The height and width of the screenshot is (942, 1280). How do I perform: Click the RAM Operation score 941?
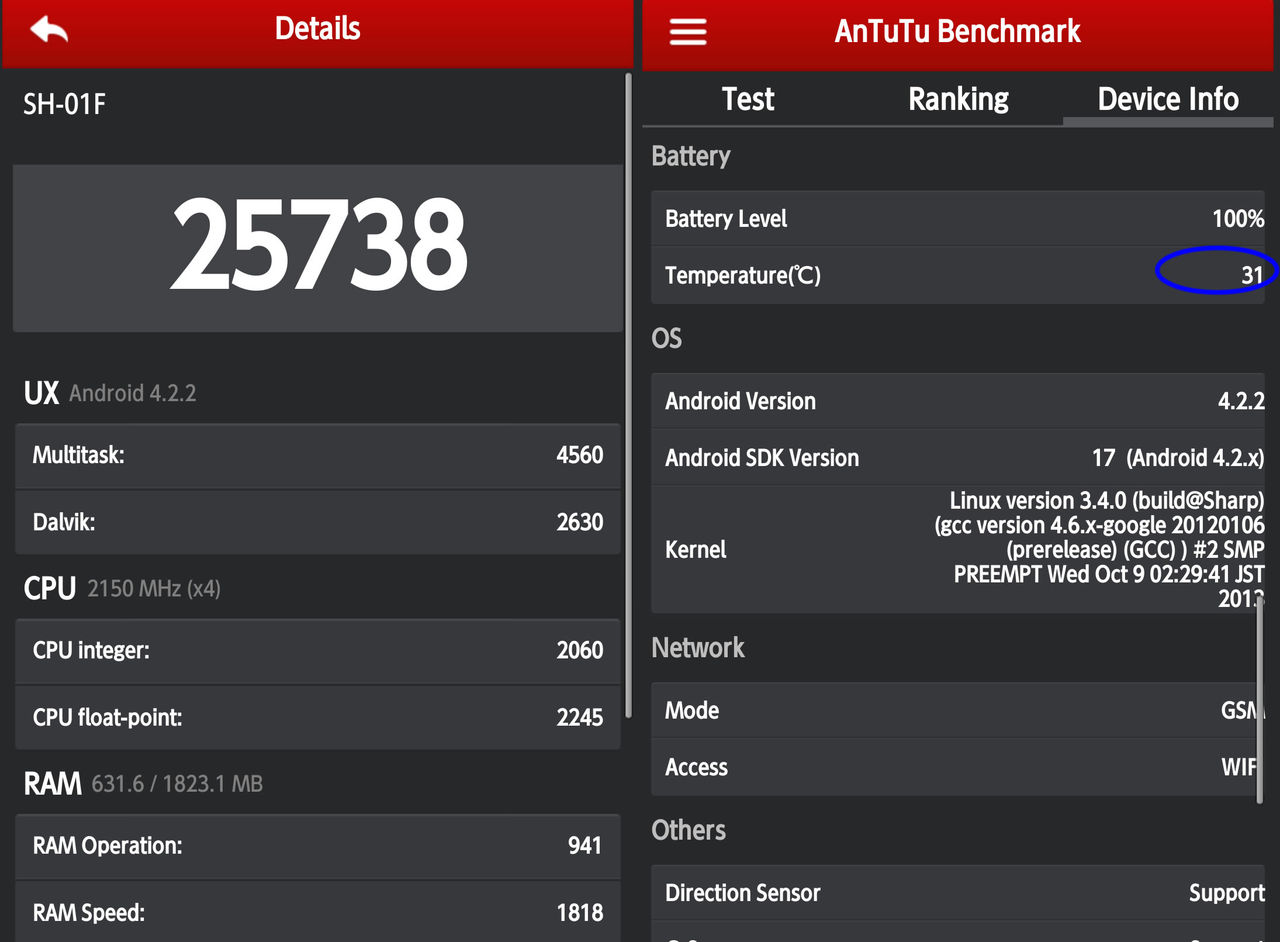pyautogui.click(x=585, y=845)
